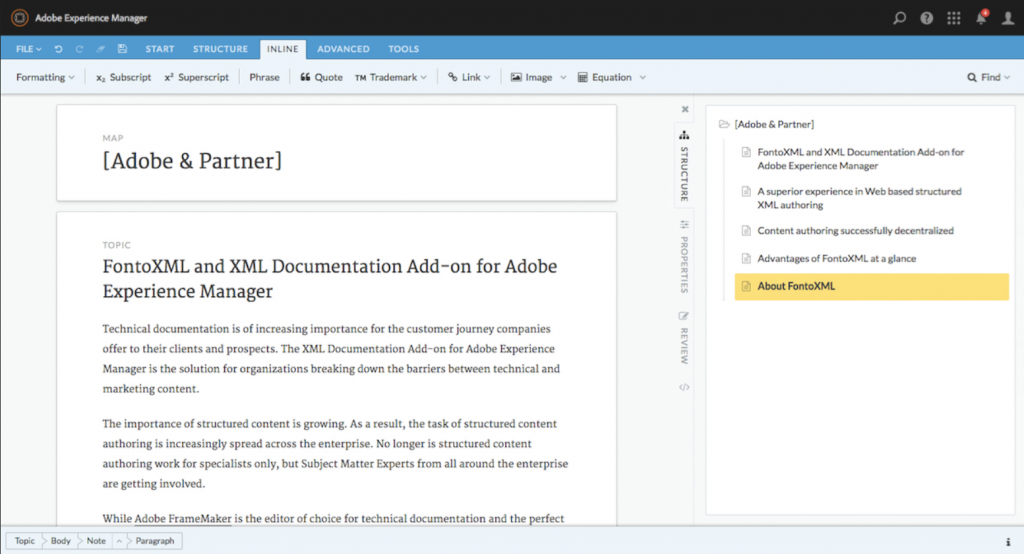
Task: Expand the Formatting dropdown
Action: pos(45,77)
